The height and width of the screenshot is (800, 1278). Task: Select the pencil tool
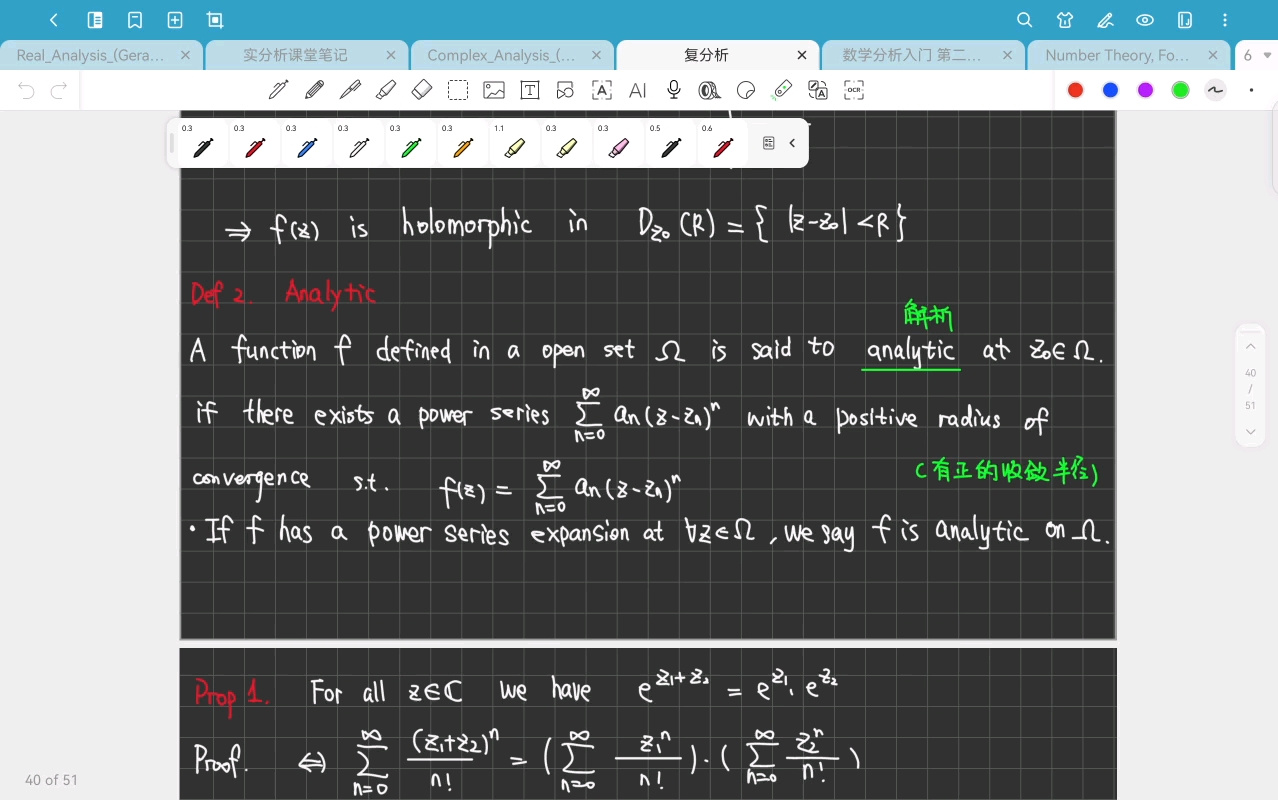click(314, 90)
